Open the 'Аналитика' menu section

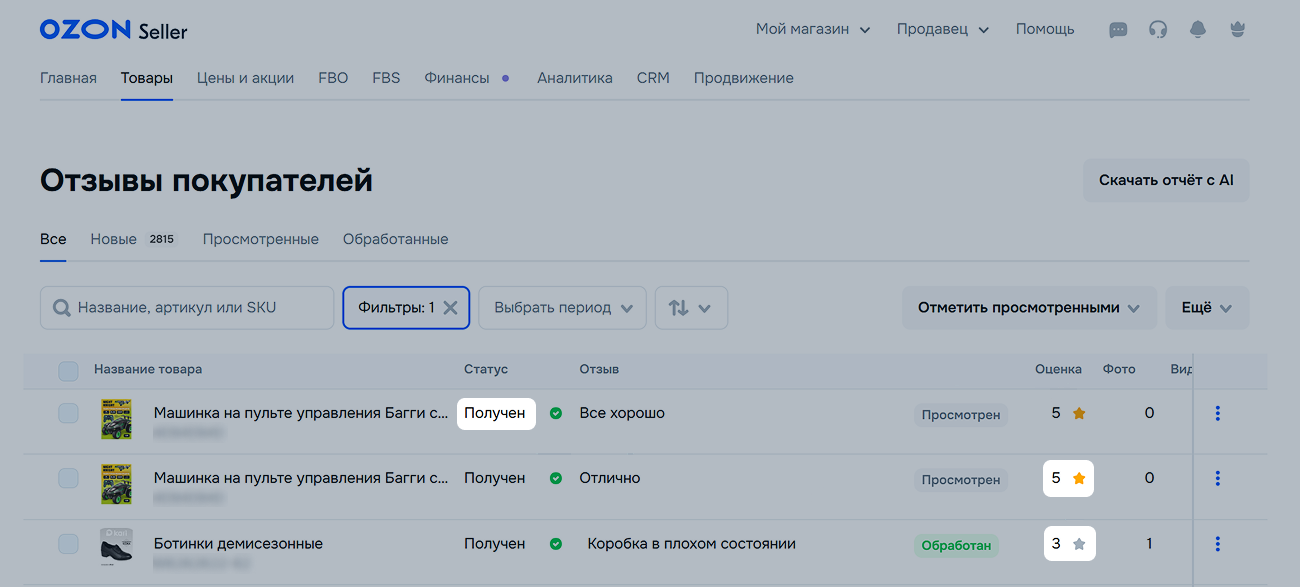pos(574,78)
